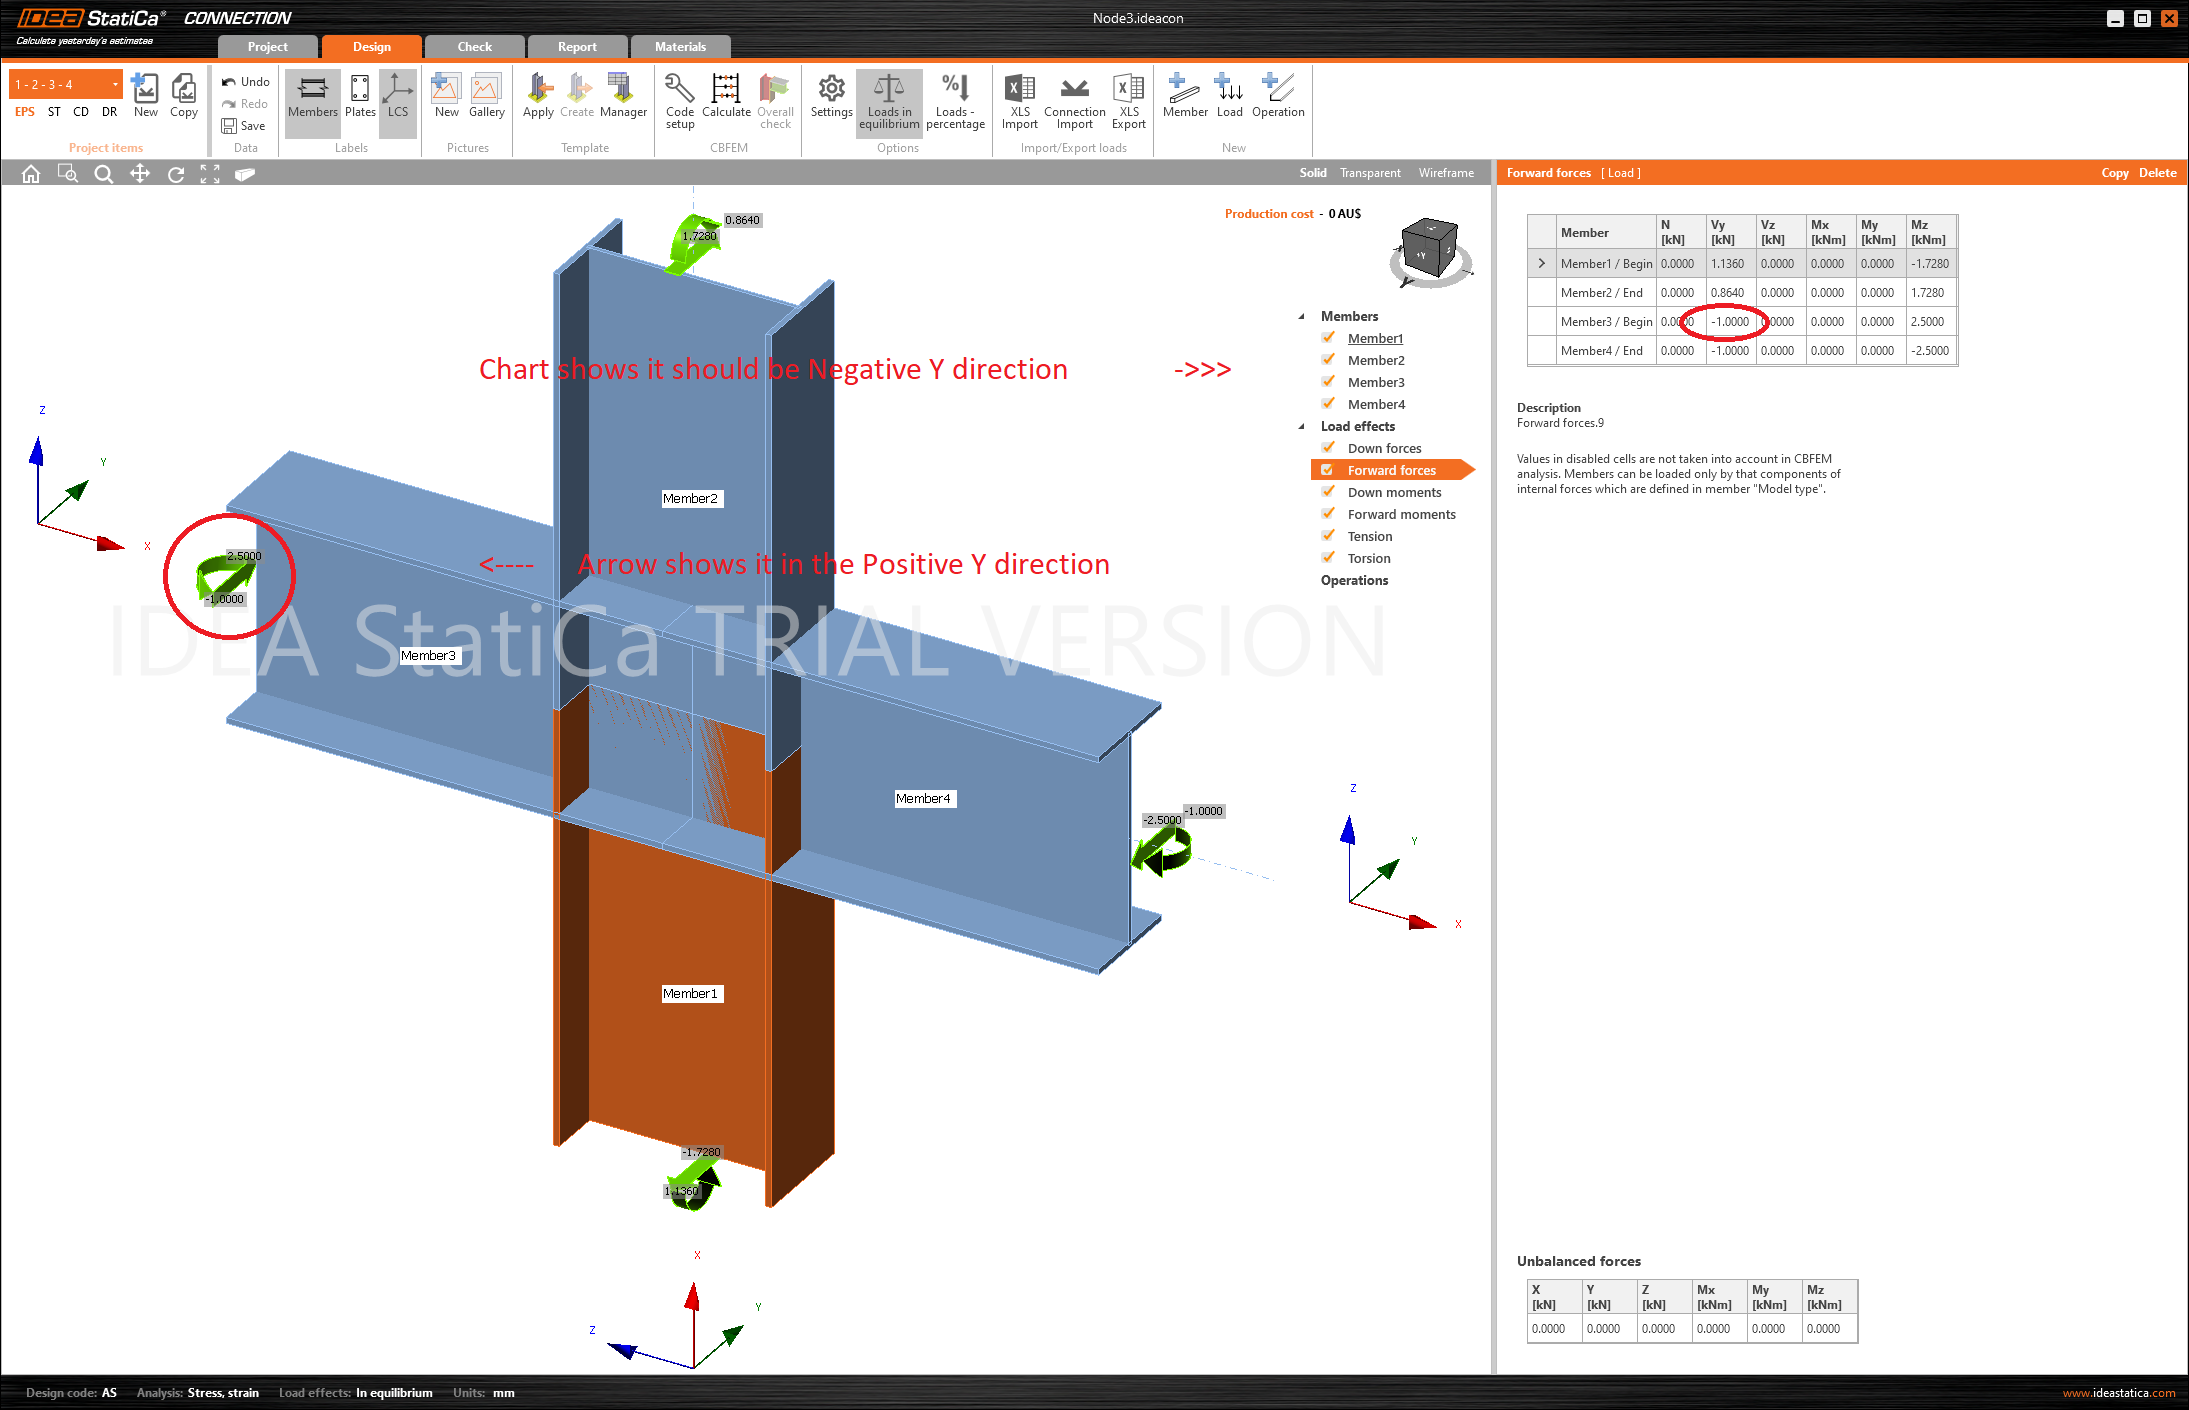Switch to the Materials tab

point(680,47)
